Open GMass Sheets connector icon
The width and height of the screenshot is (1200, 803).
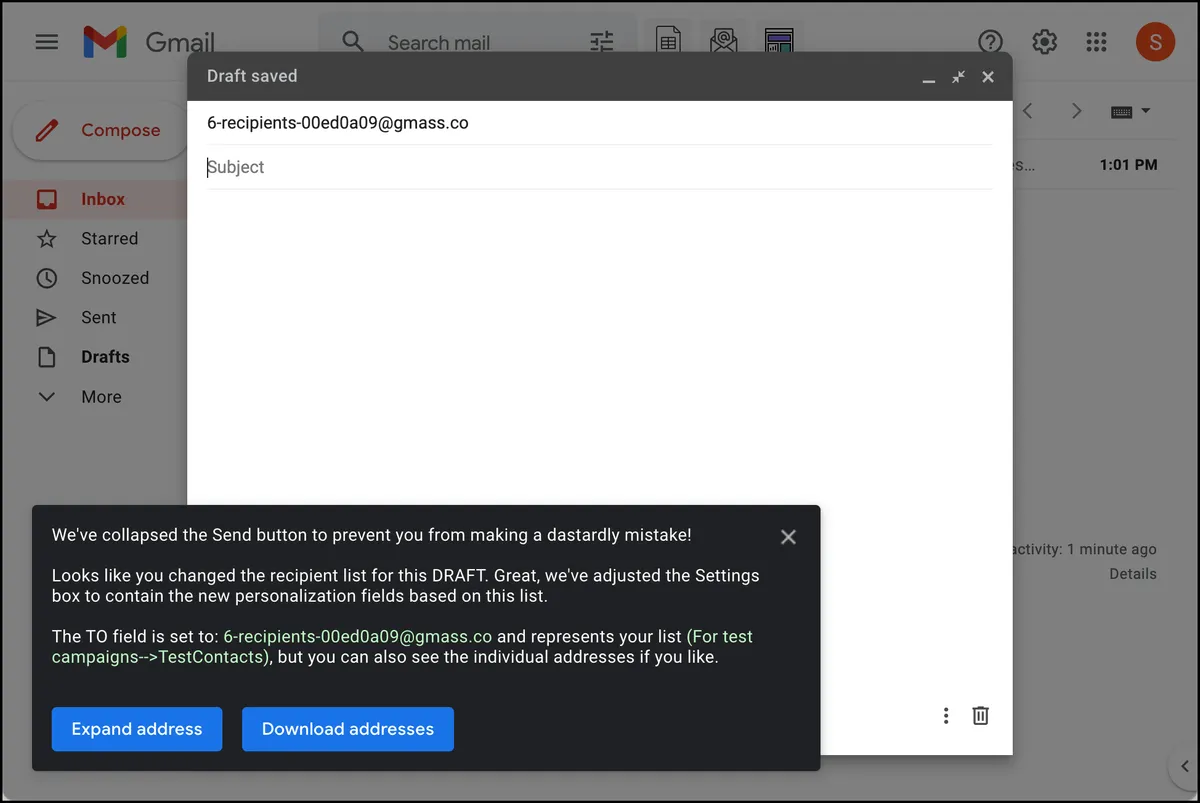point(668,41)
